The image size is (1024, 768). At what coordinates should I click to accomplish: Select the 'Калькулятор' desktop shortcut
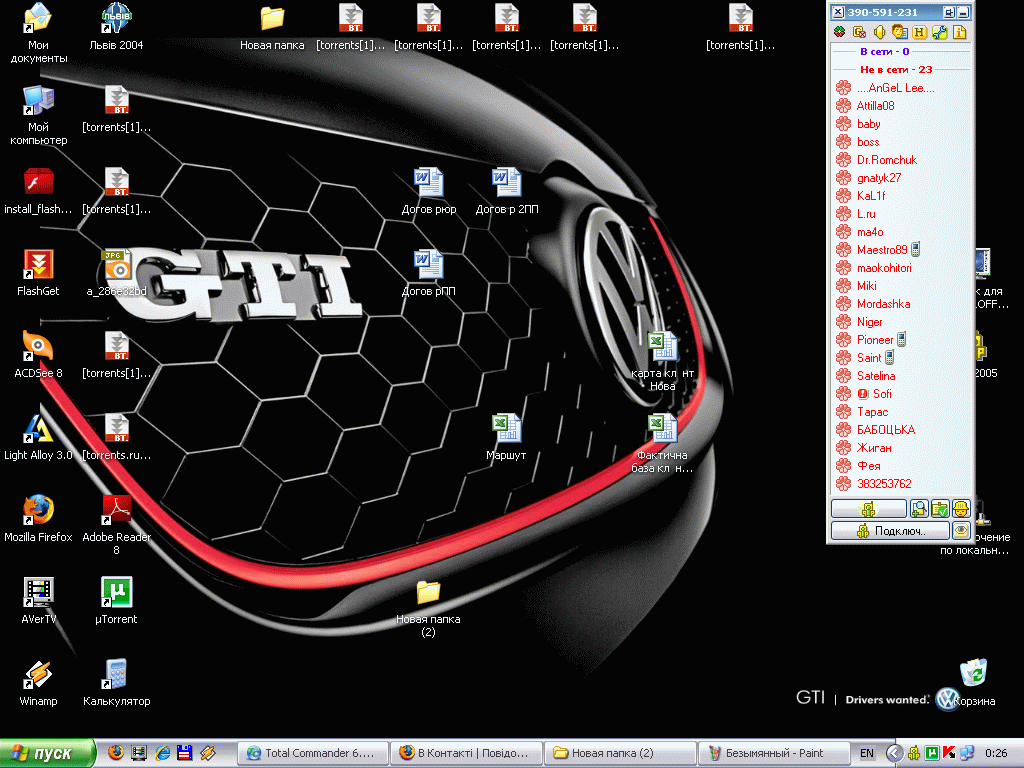click(116, 683)
